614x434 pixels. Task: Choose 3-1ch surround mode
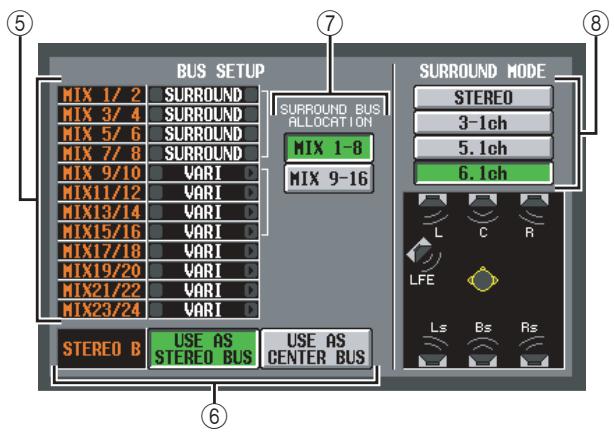(483, 123)
